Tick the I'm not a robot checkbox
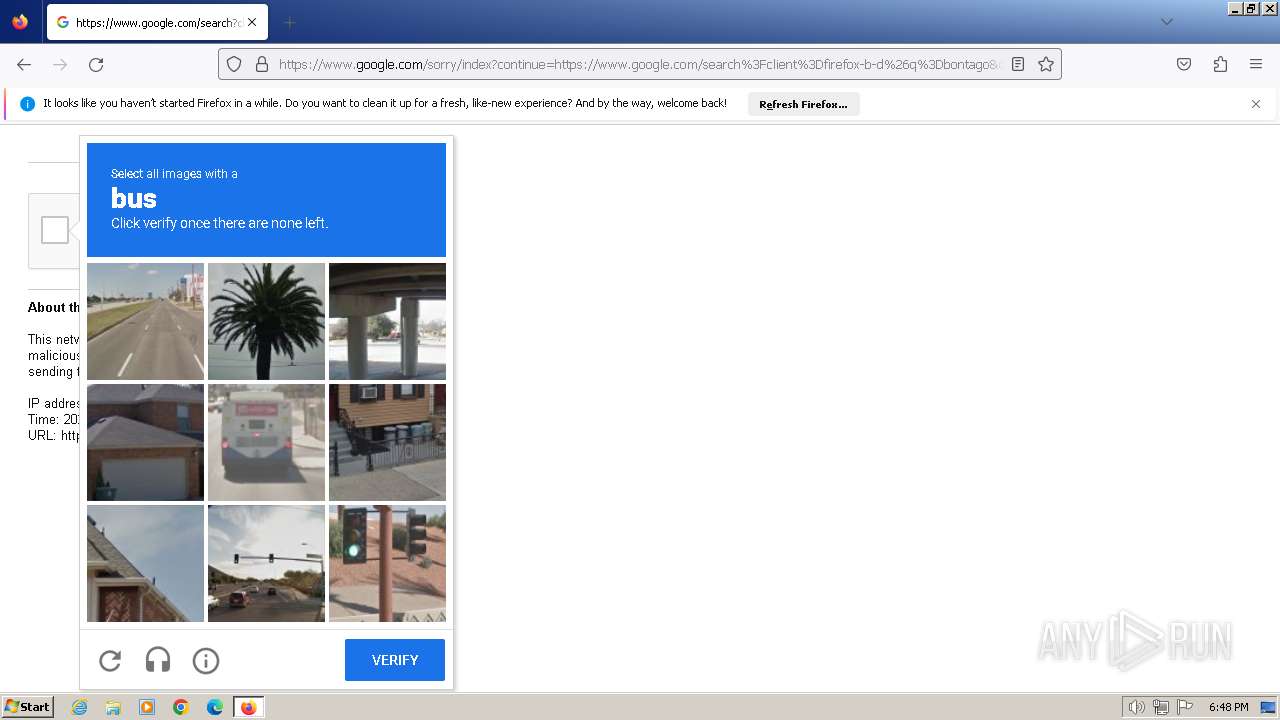1280x720 pixels. 55,230
